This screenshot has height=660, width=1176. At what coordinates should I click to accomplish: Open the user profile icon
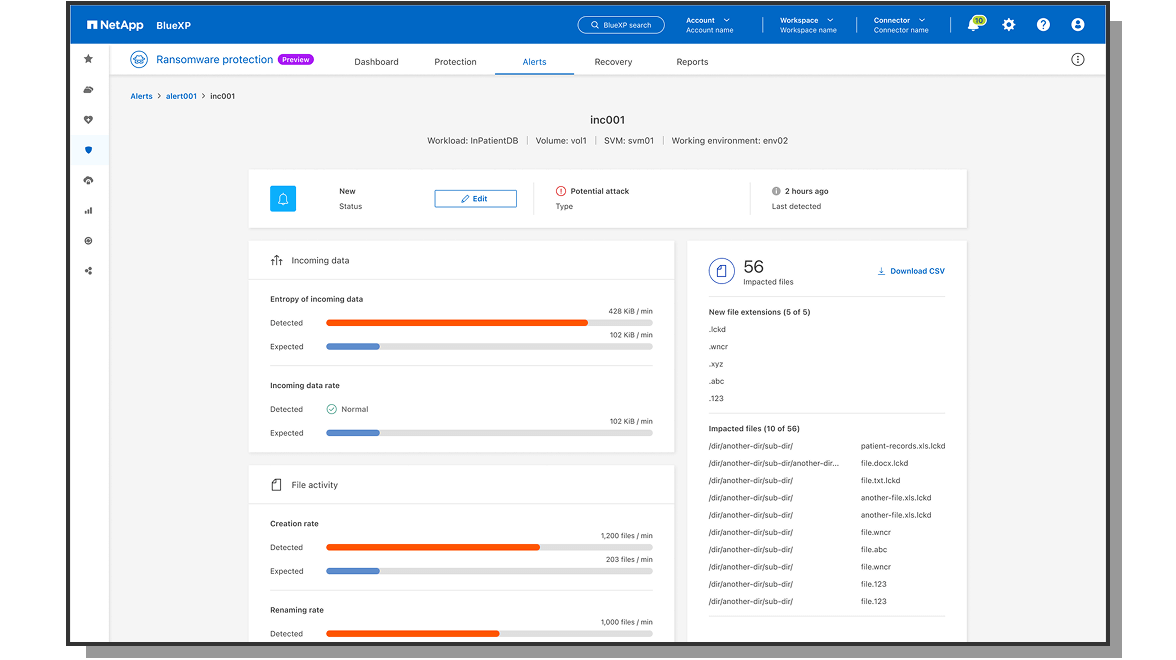(1077, 24)
